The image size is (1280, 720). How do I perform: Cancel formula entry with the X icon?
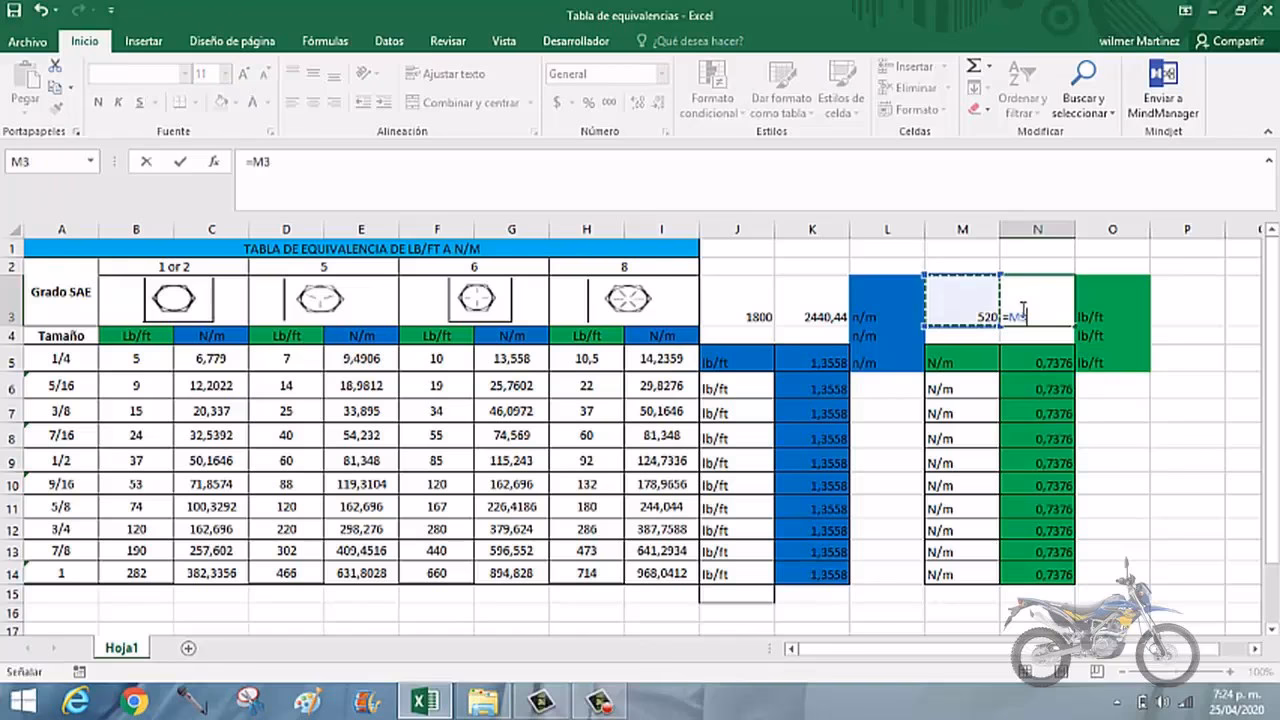(x=146, y=162)
